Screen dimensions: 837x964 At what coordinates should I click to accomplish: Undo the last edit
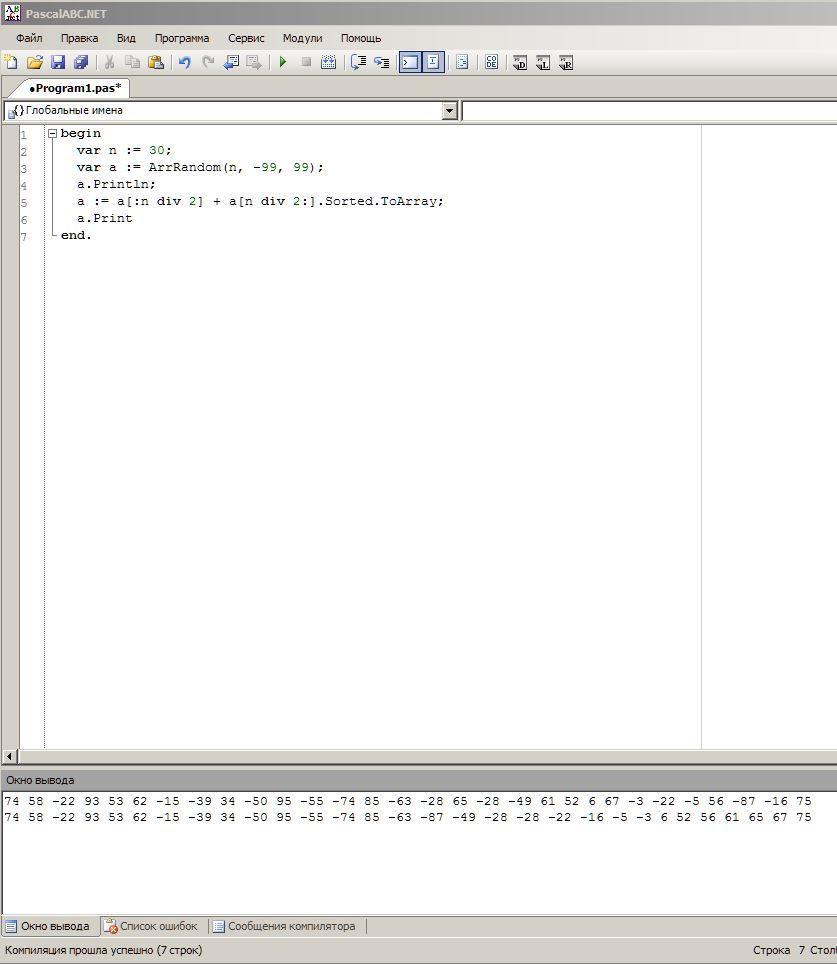click(x=184, y=62)
